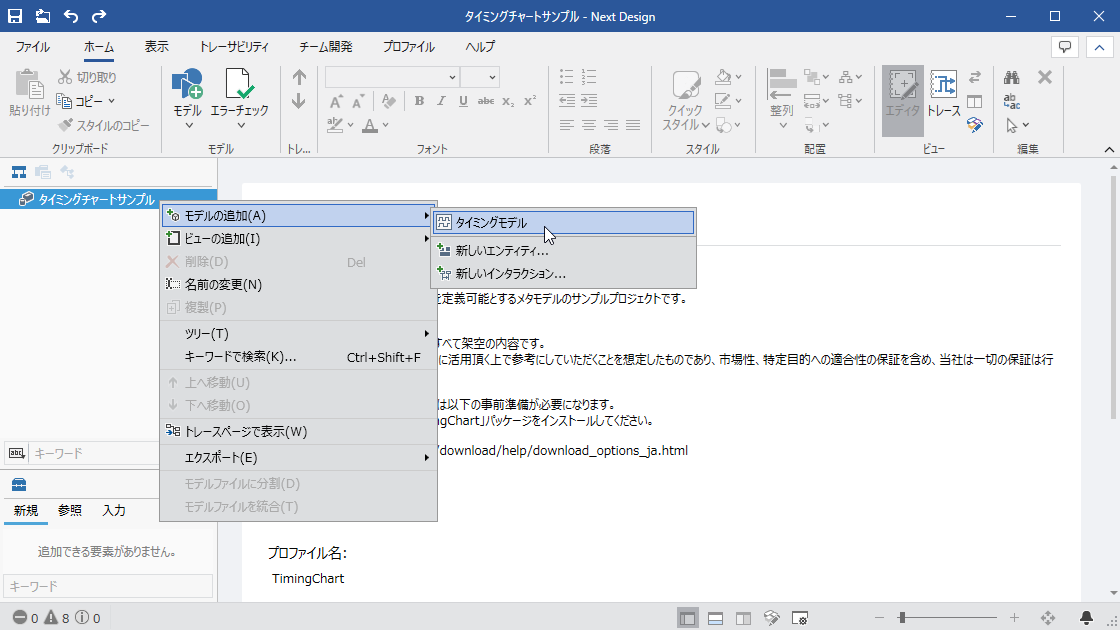This screenshot has height=630, width=1120.
Task: Click the X delete icon in 編集 group
Action: click(1045, 77)
